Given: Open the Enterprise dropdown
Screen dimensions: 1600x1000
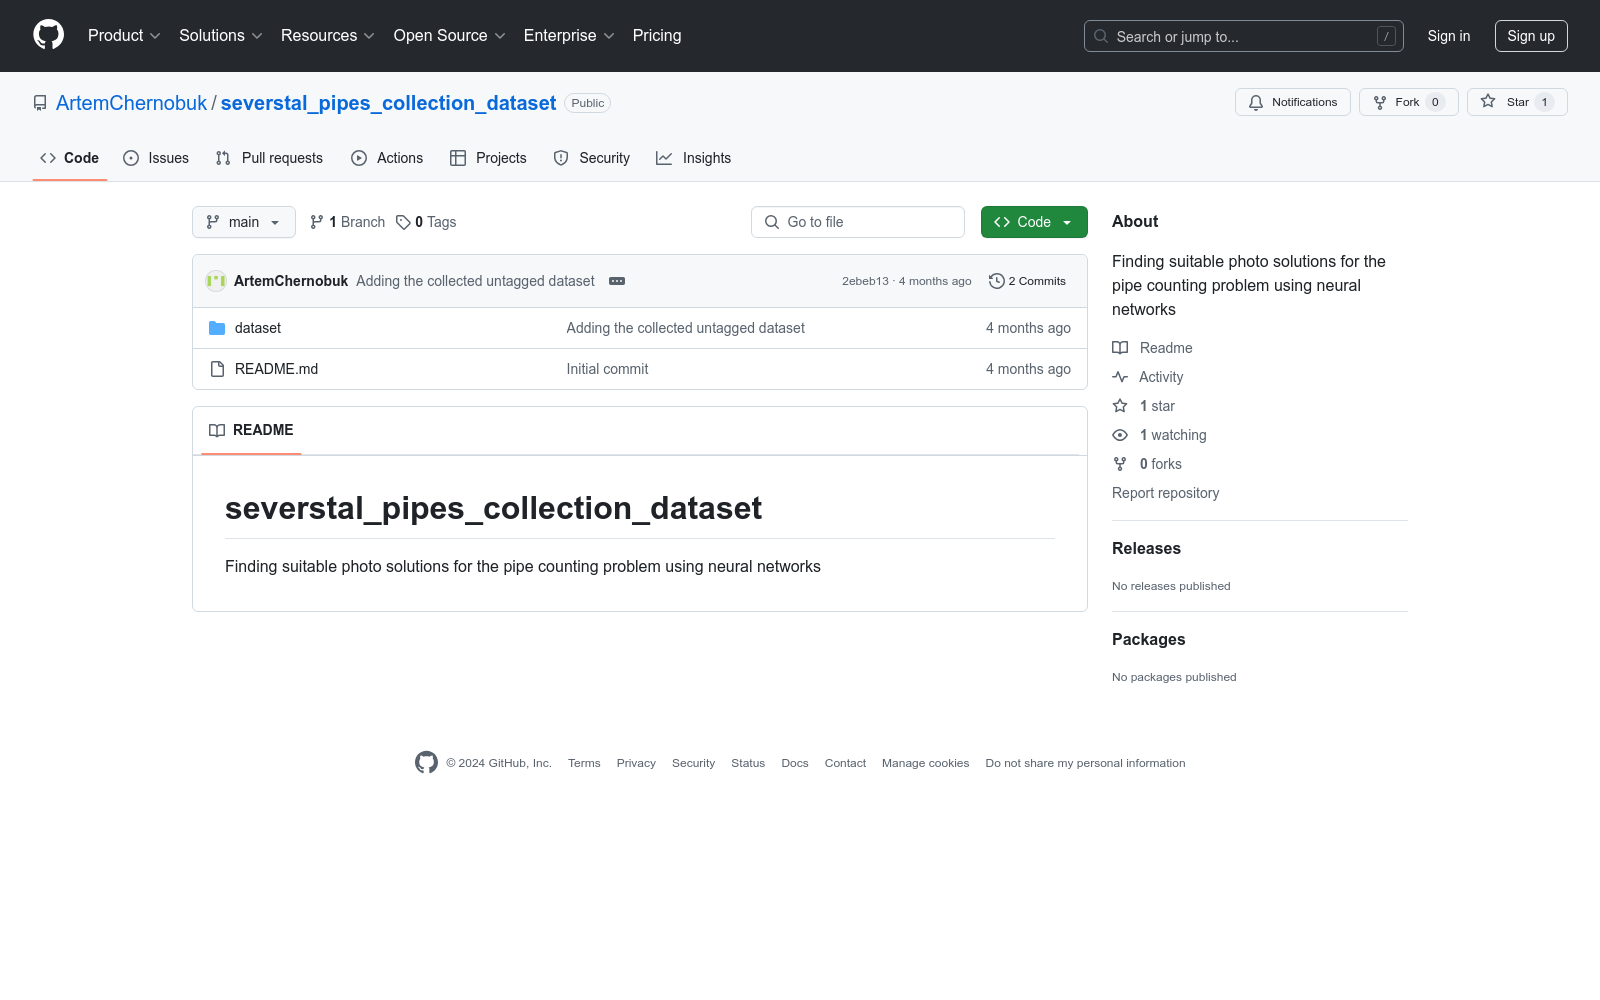Looking at the screenshot, I should coord(569,36).
